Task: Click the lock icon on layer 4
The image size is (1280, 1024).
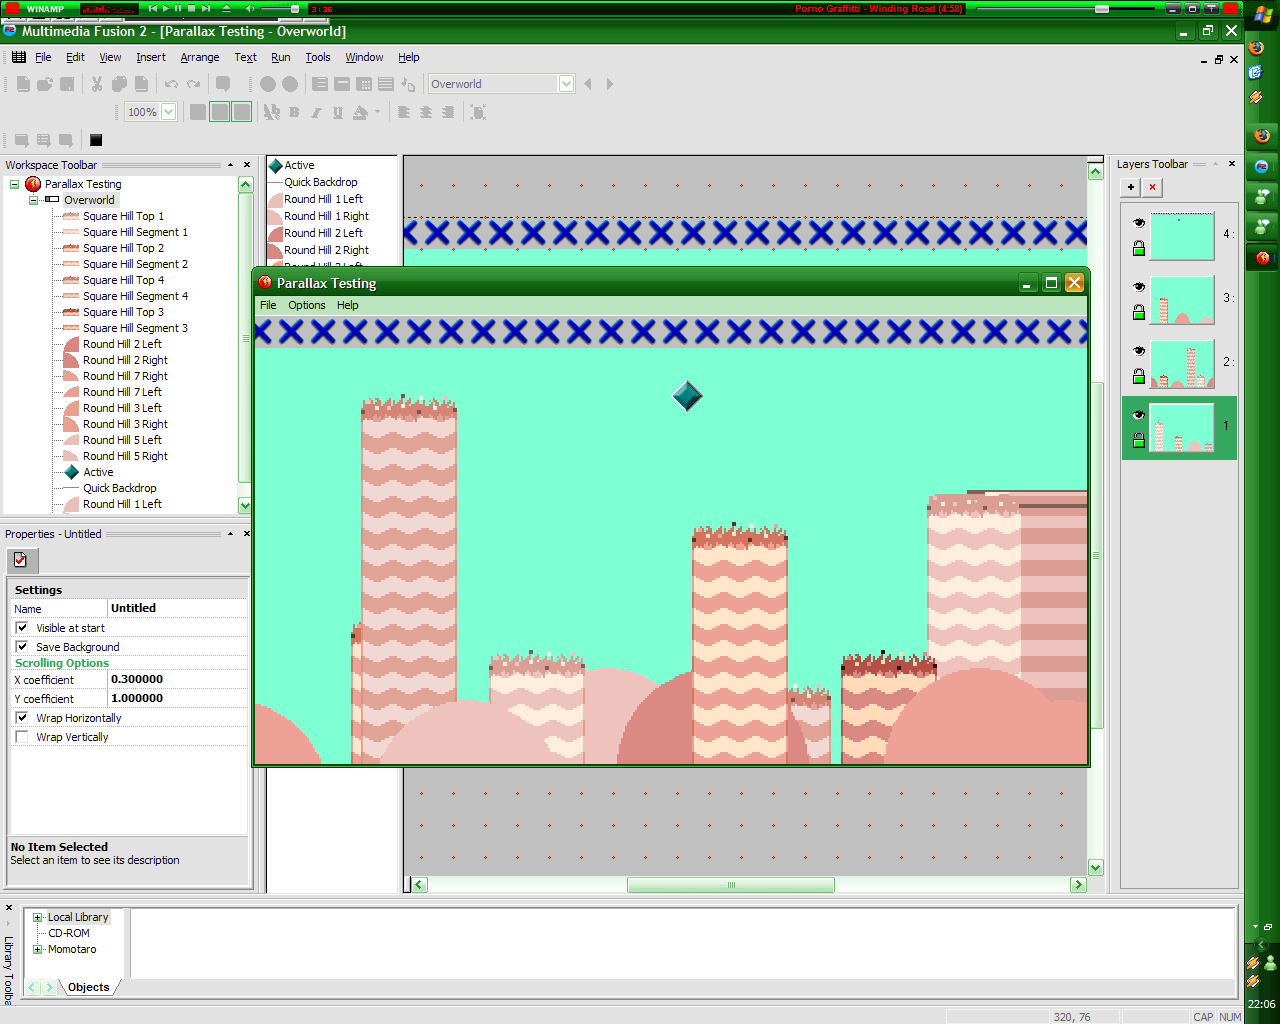Action: coord(1138,249)
